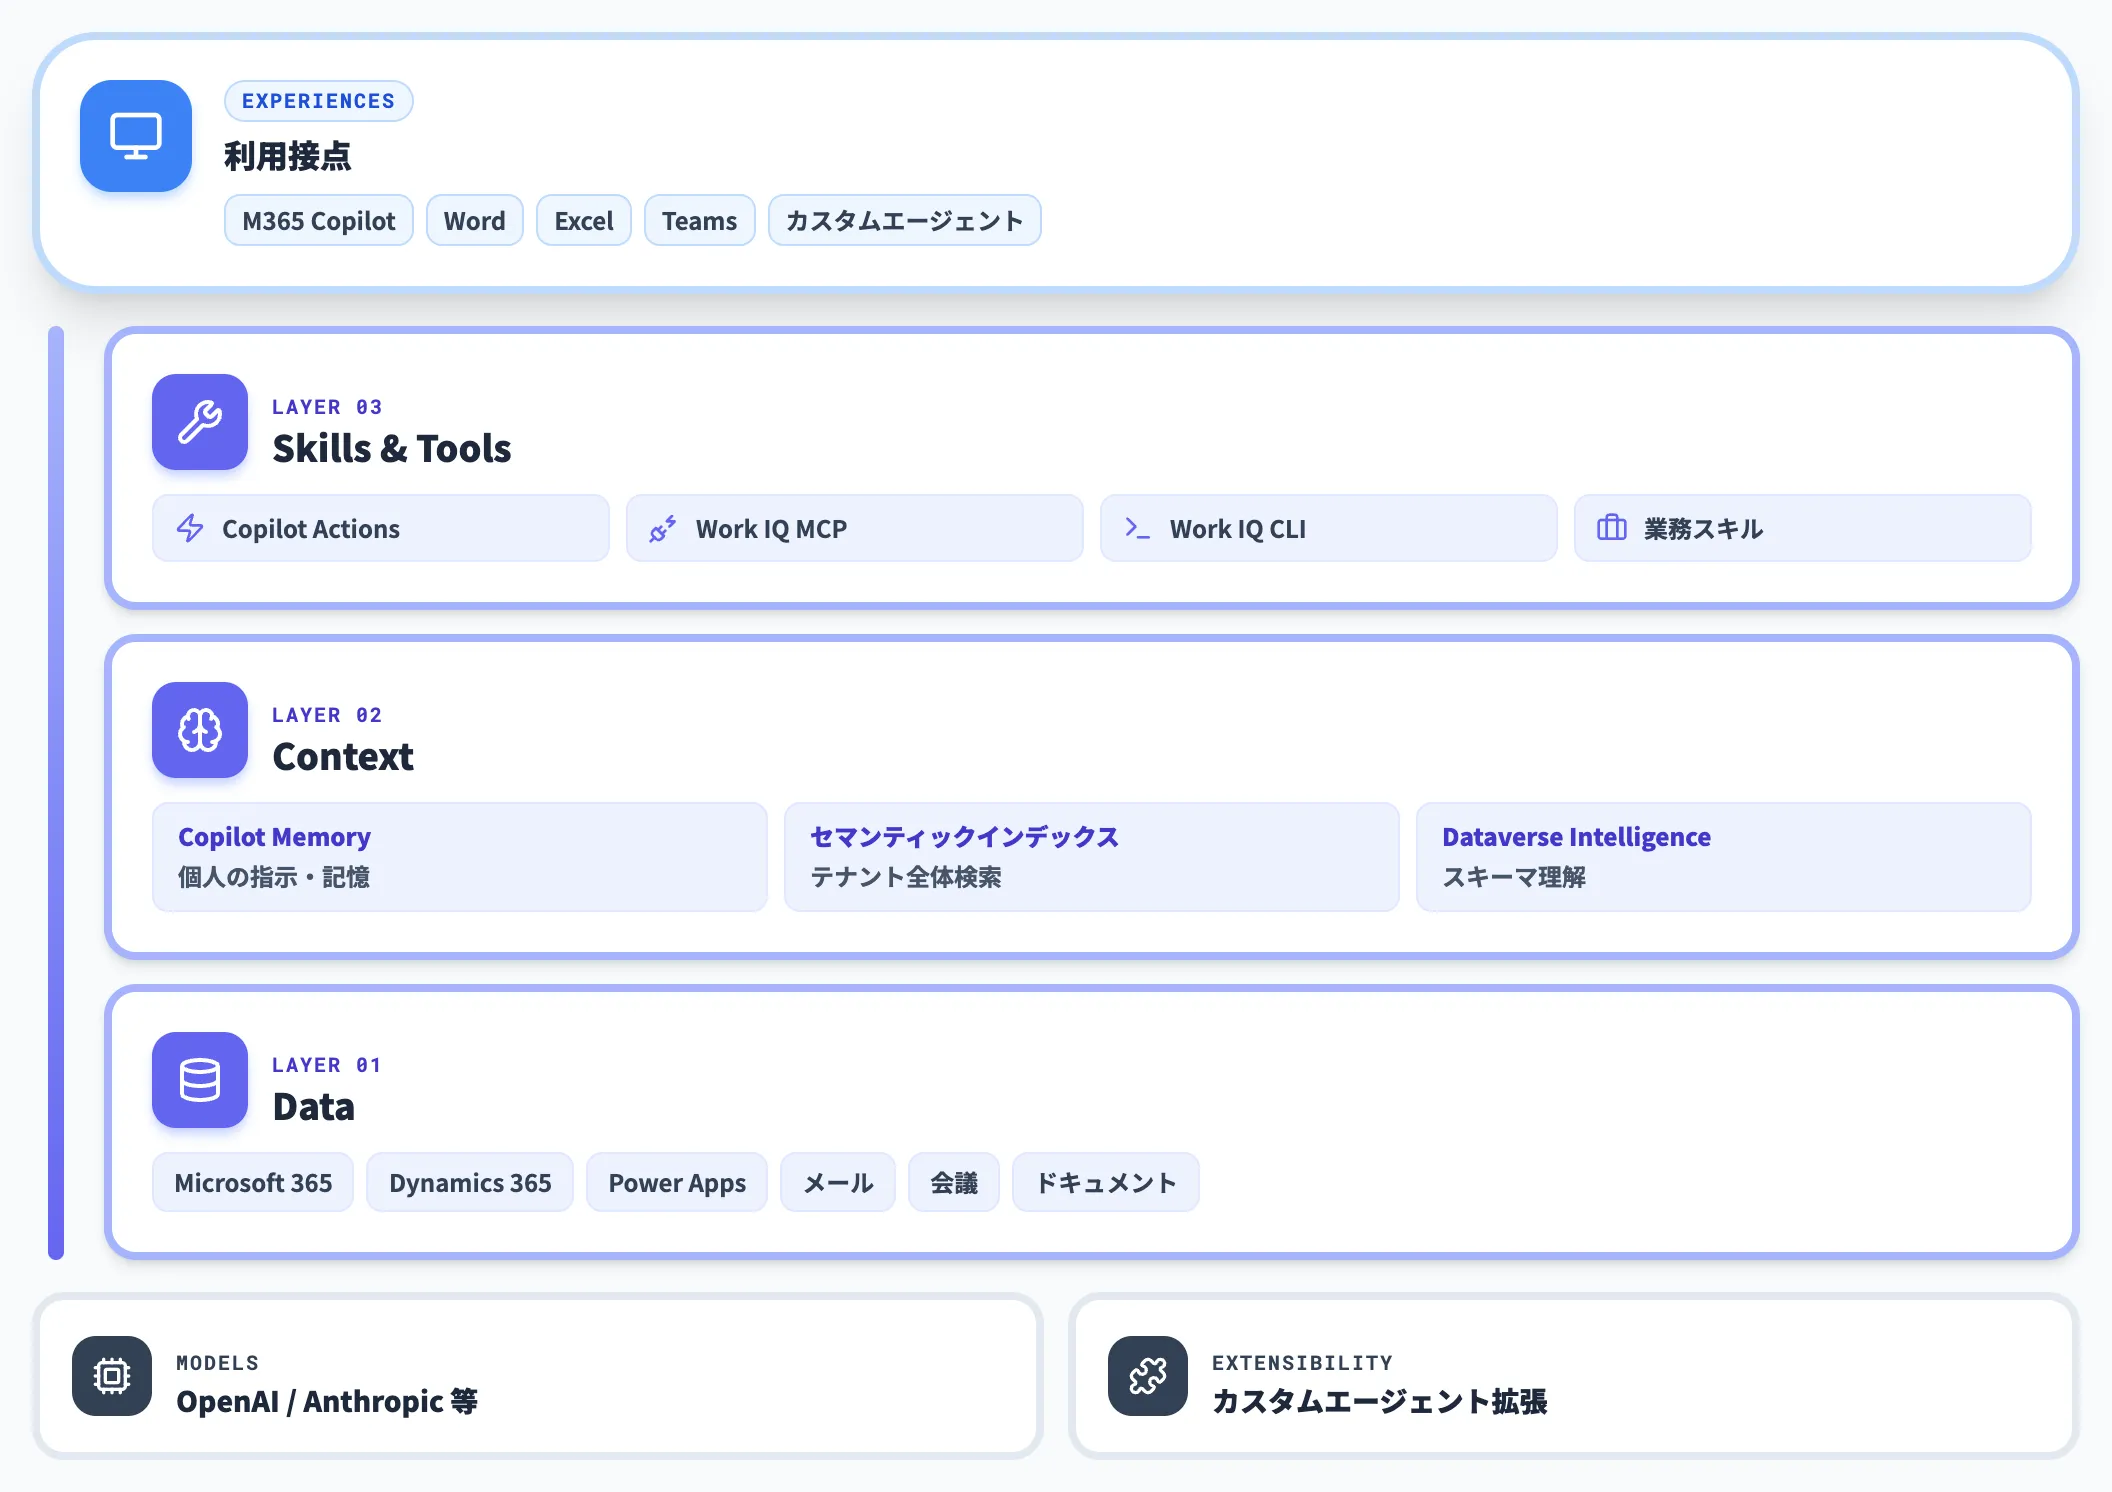Screen dimensions: 2112x1492
Task: Select the EXPERIENCES badge label
Action: pos(319,101)
